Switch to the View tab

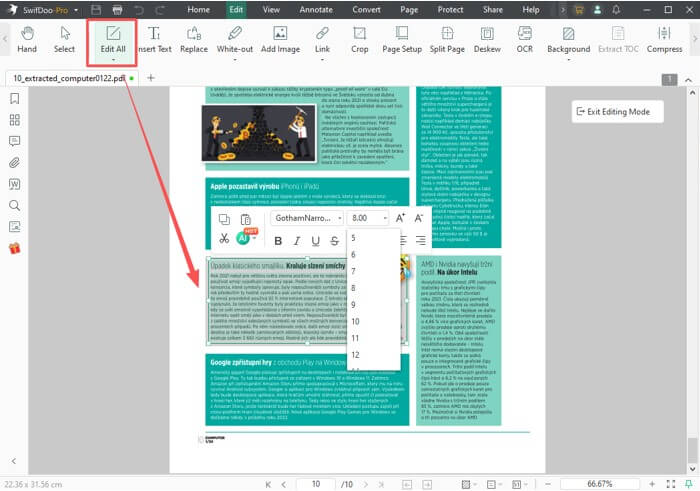(271, 10)
